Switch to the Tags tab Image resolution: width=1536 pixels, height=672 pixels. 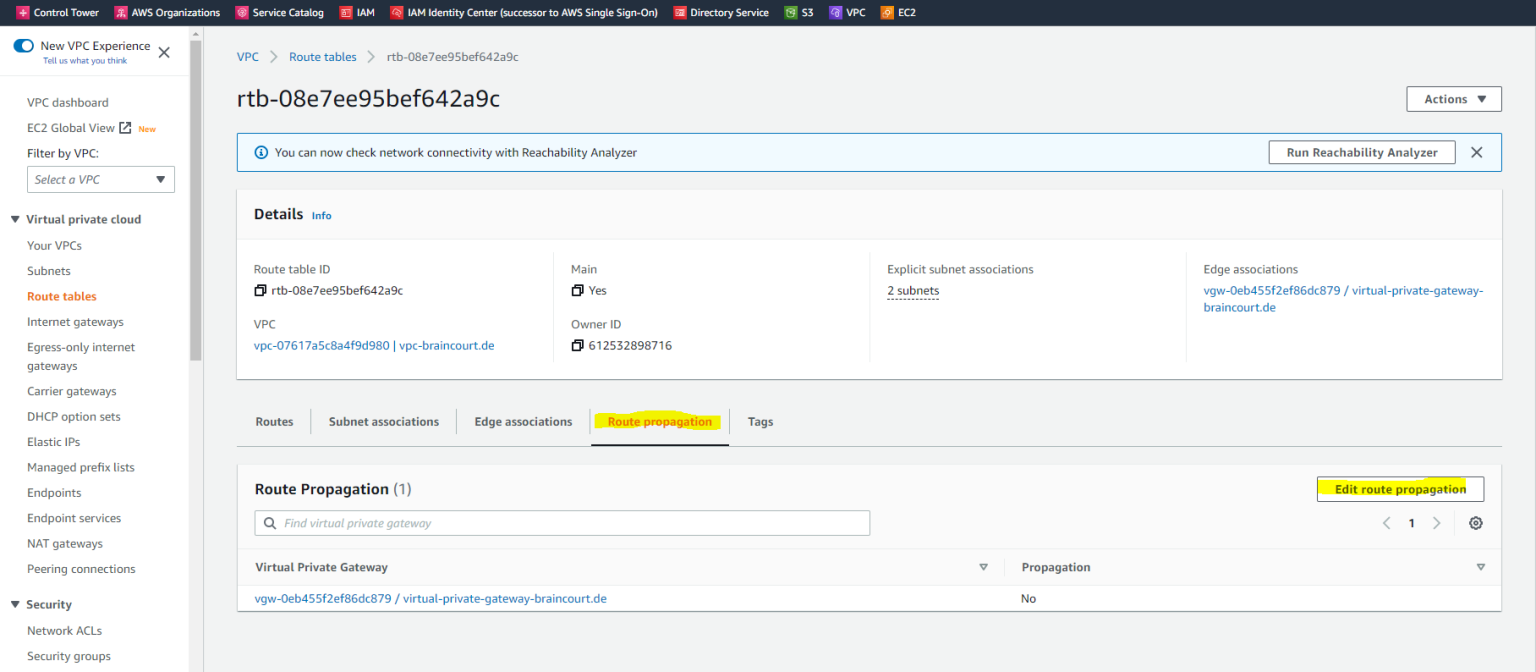tap(760, 421)
